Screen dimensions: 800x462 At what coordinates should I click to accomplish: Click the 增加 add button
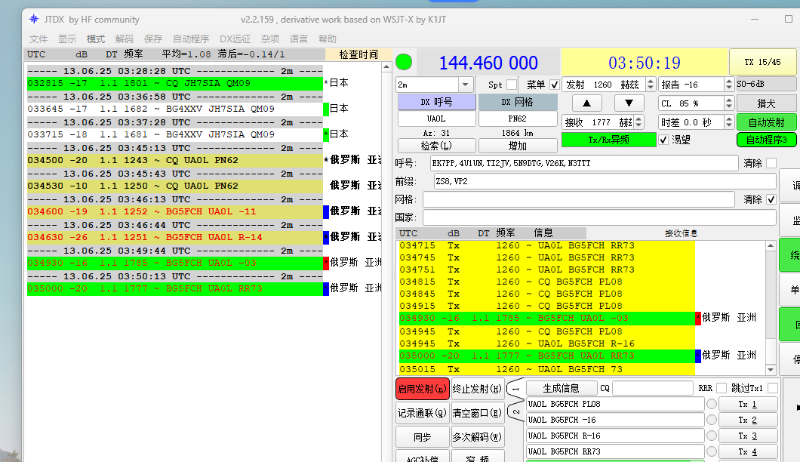point(517,145)
